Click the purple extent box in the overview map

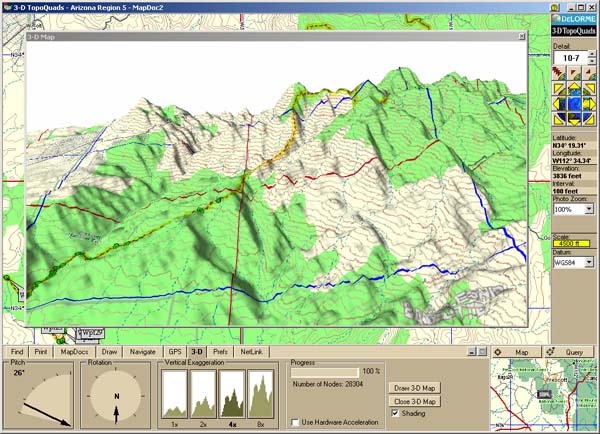coord(543,394)
